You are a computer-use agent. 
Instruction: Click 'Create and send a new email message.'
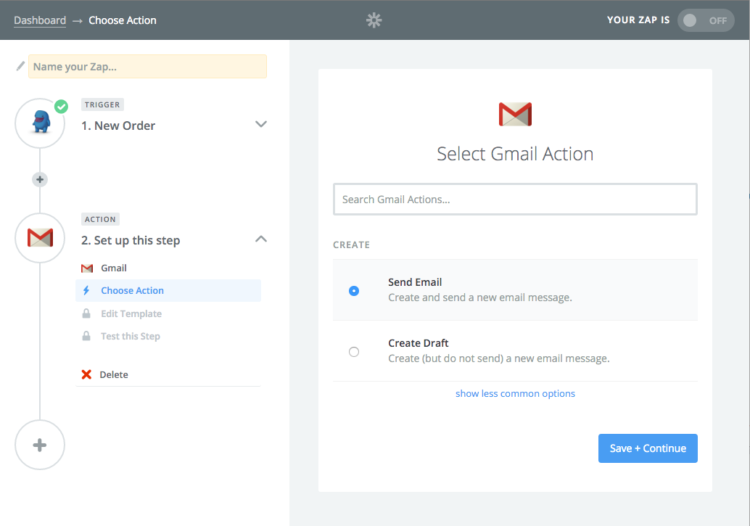480,297
